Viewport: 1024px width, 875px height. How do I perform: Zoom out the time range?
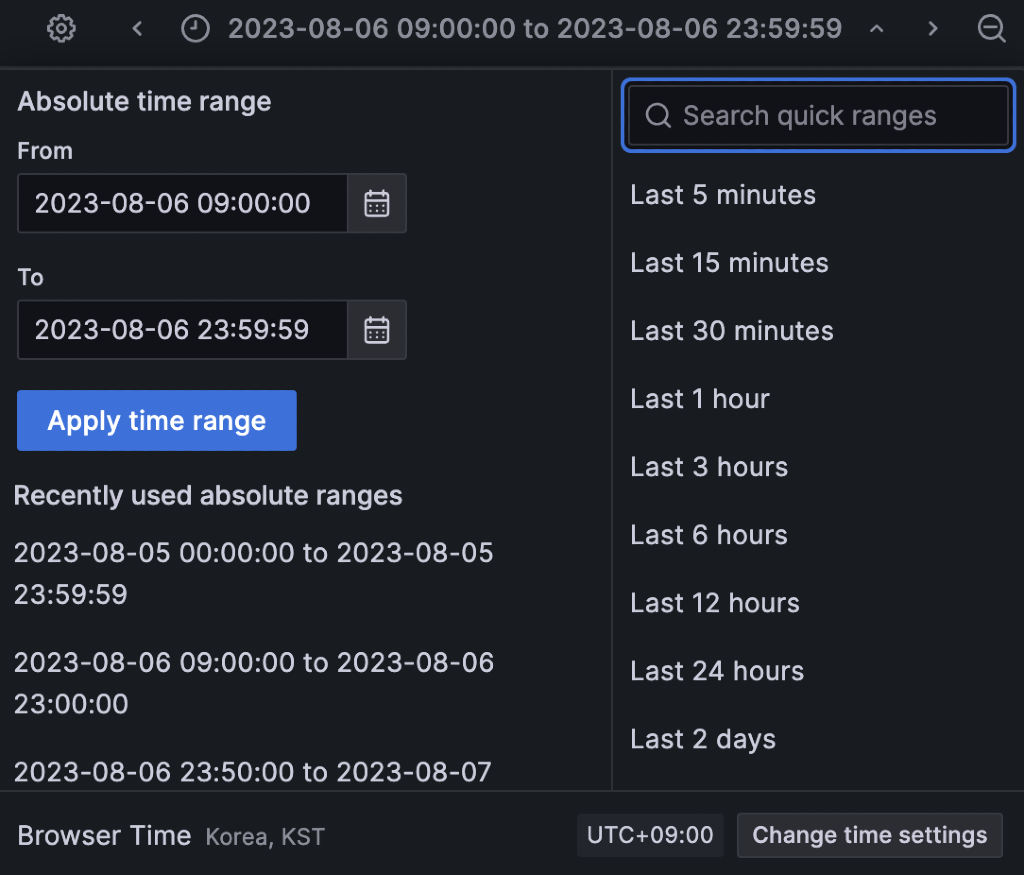tap(991, 29)
